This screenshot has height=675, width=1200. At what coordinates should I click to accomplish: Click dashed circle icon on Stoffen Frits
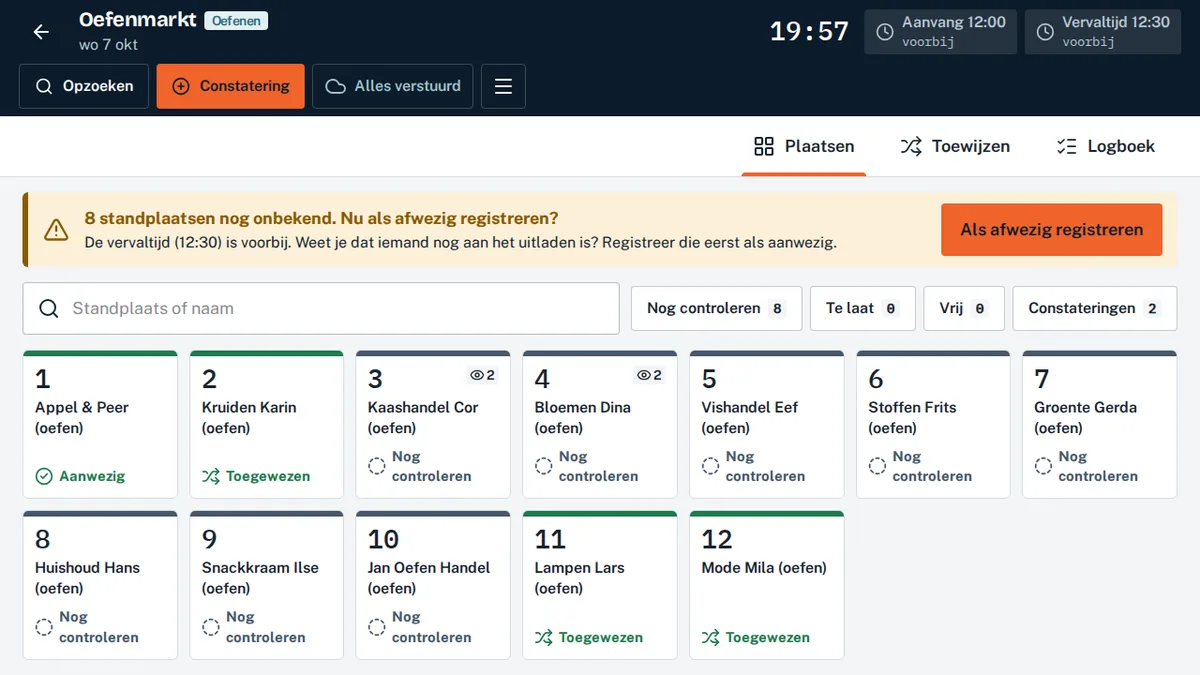tap(877, 466)
